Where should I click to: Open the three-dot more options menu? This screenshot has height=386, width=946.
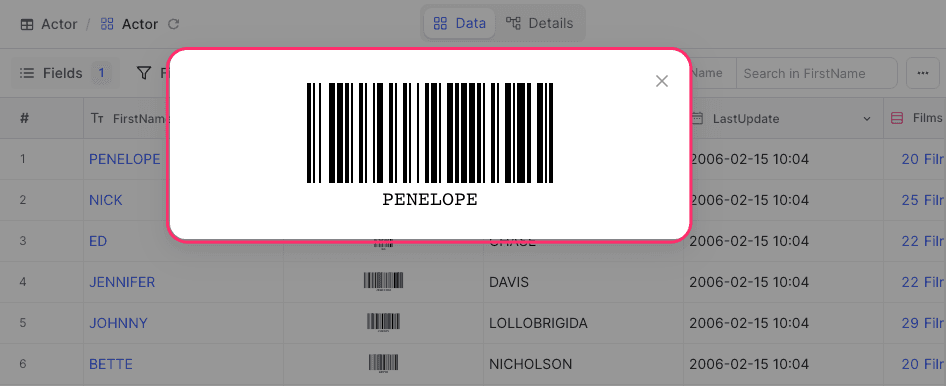click(x=922, y=74)
